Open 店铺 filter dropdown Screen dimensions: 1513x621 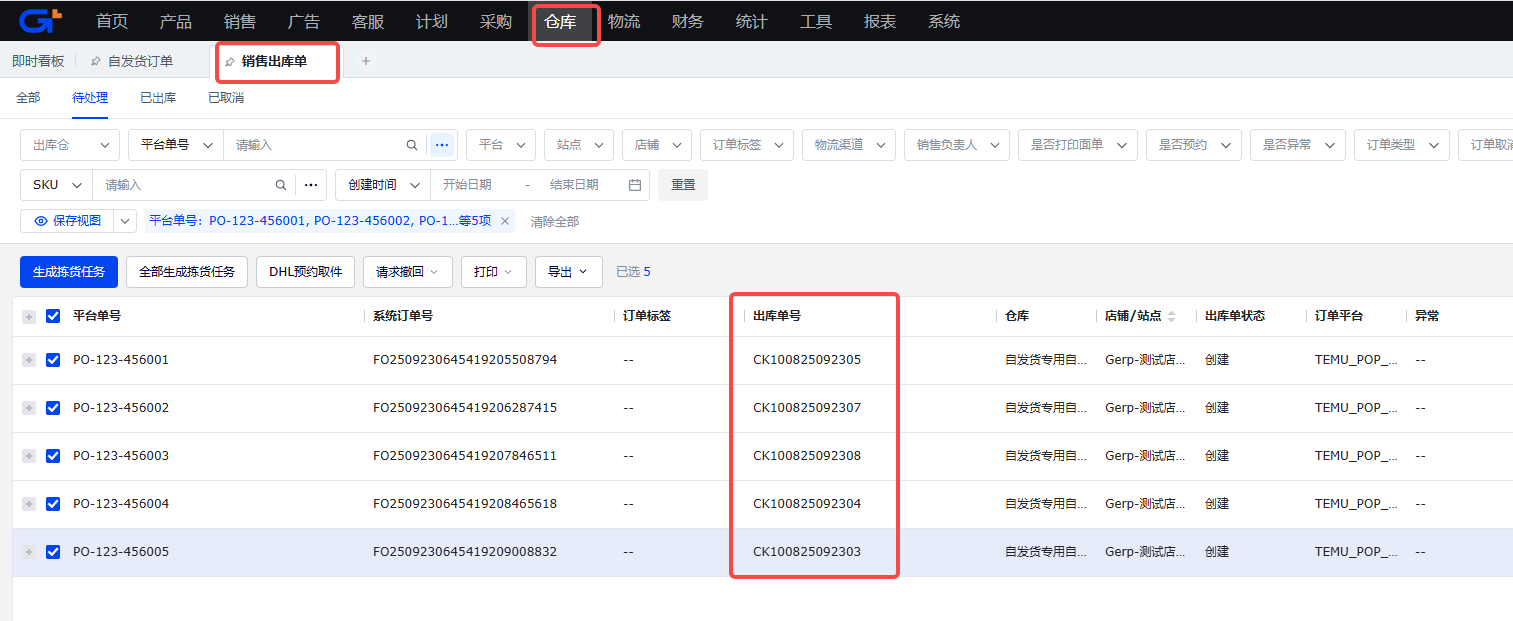tap(657, 145)
